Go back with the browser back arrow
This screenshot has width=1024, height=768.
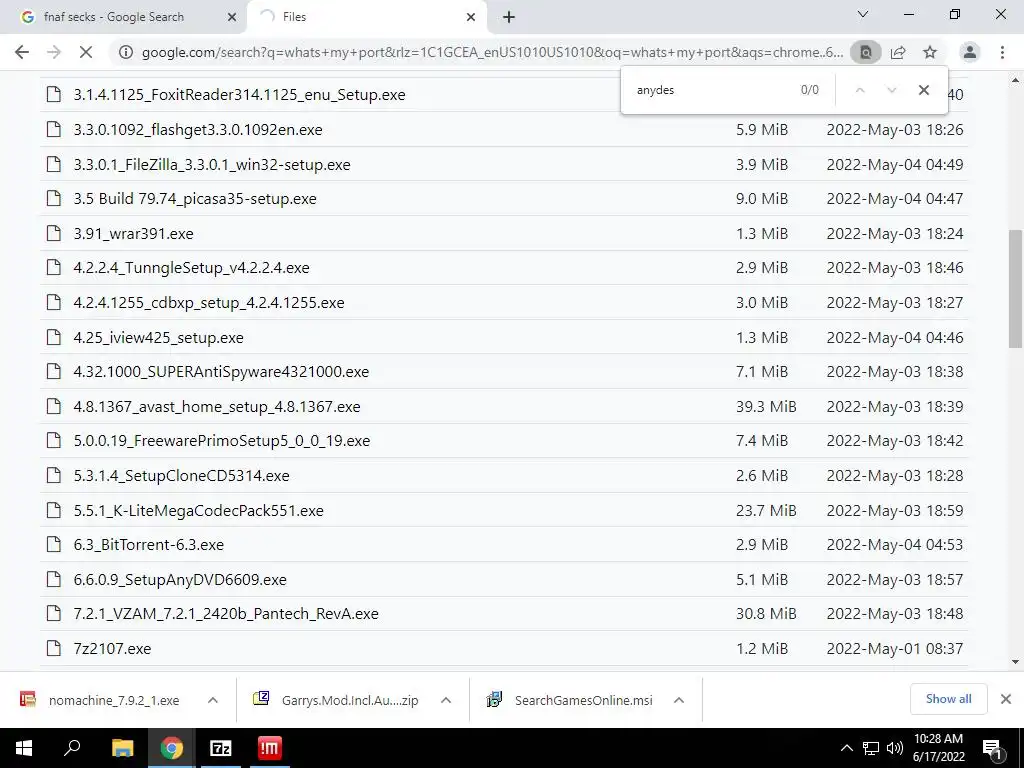click(22, 52)
